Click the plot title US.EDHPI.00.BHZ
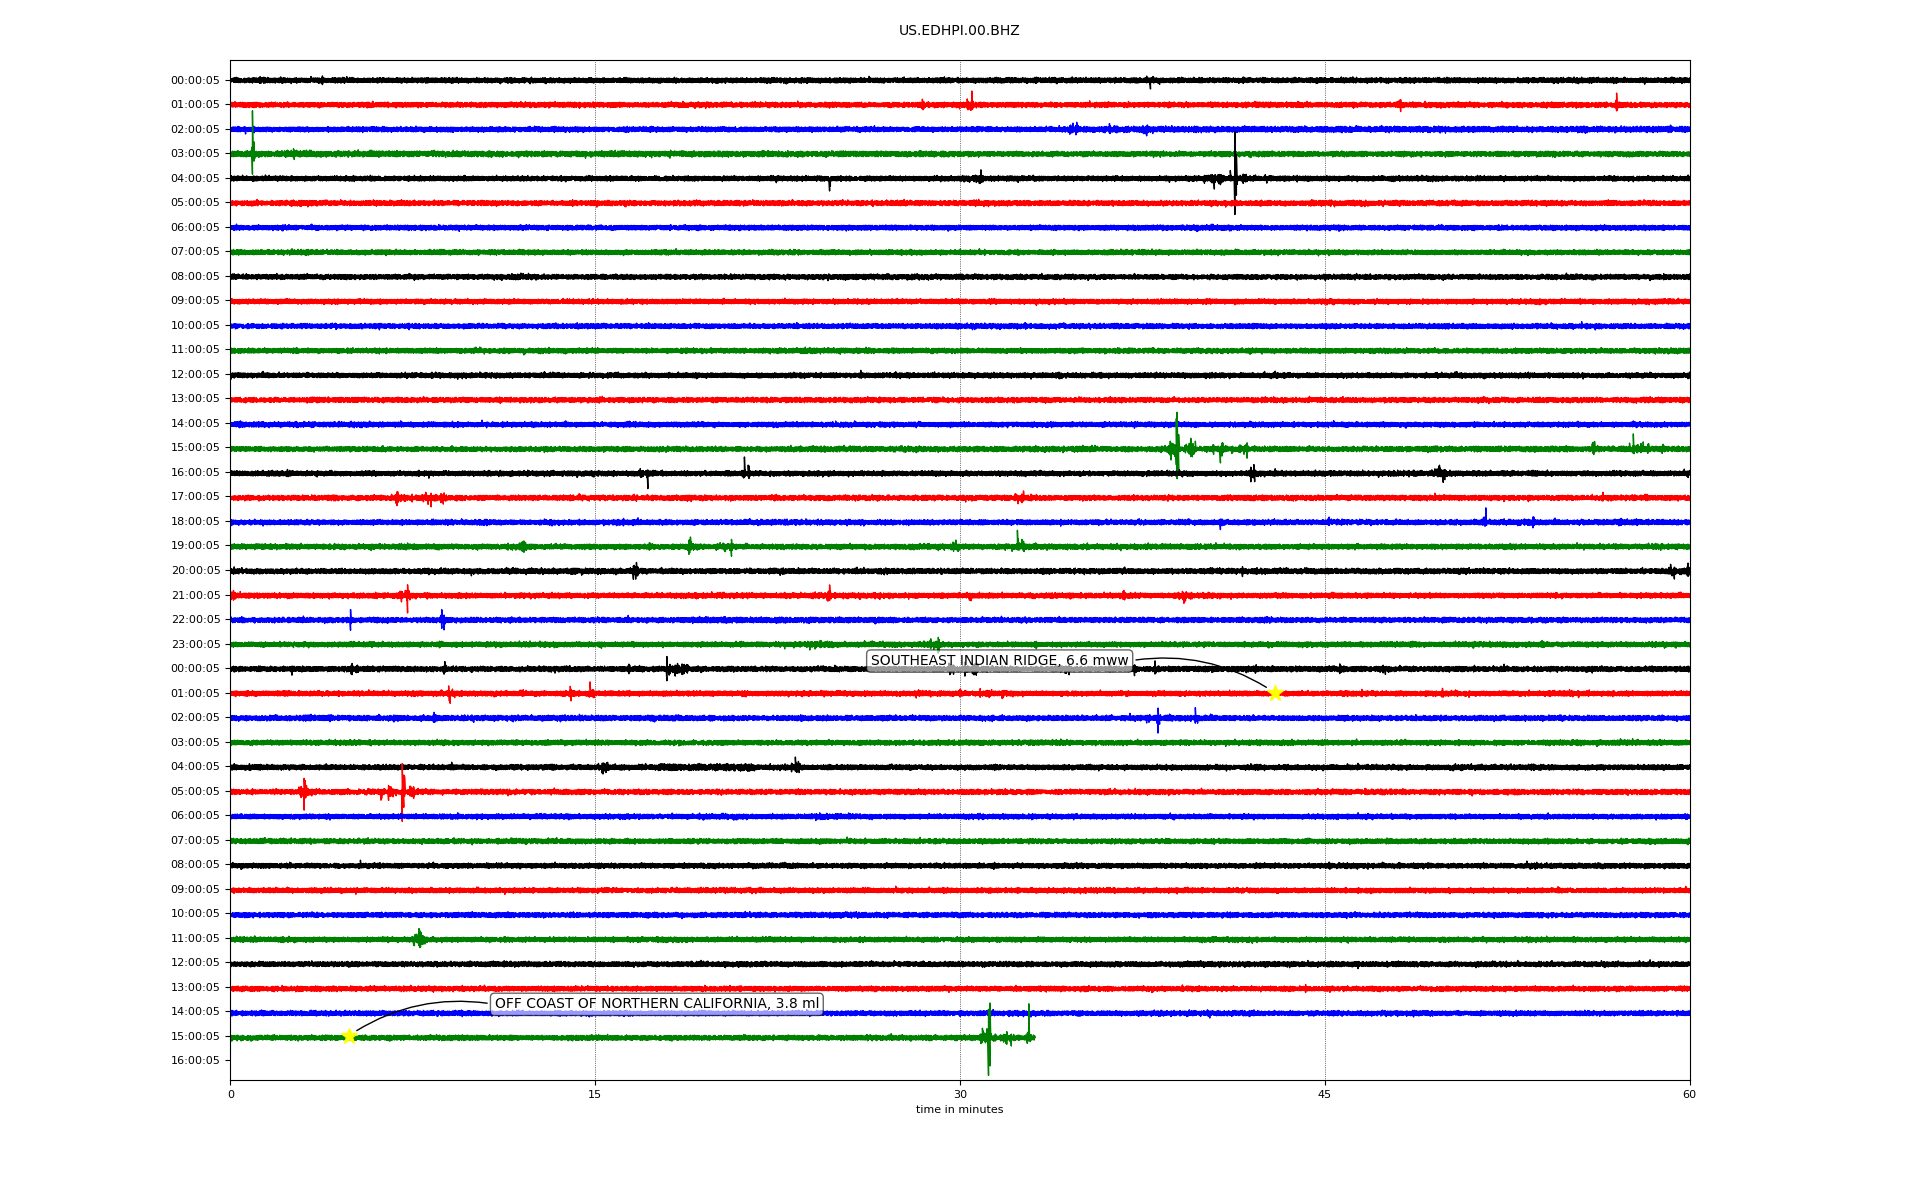This screenshot has width=1920, height=1200. pos(959,31)
